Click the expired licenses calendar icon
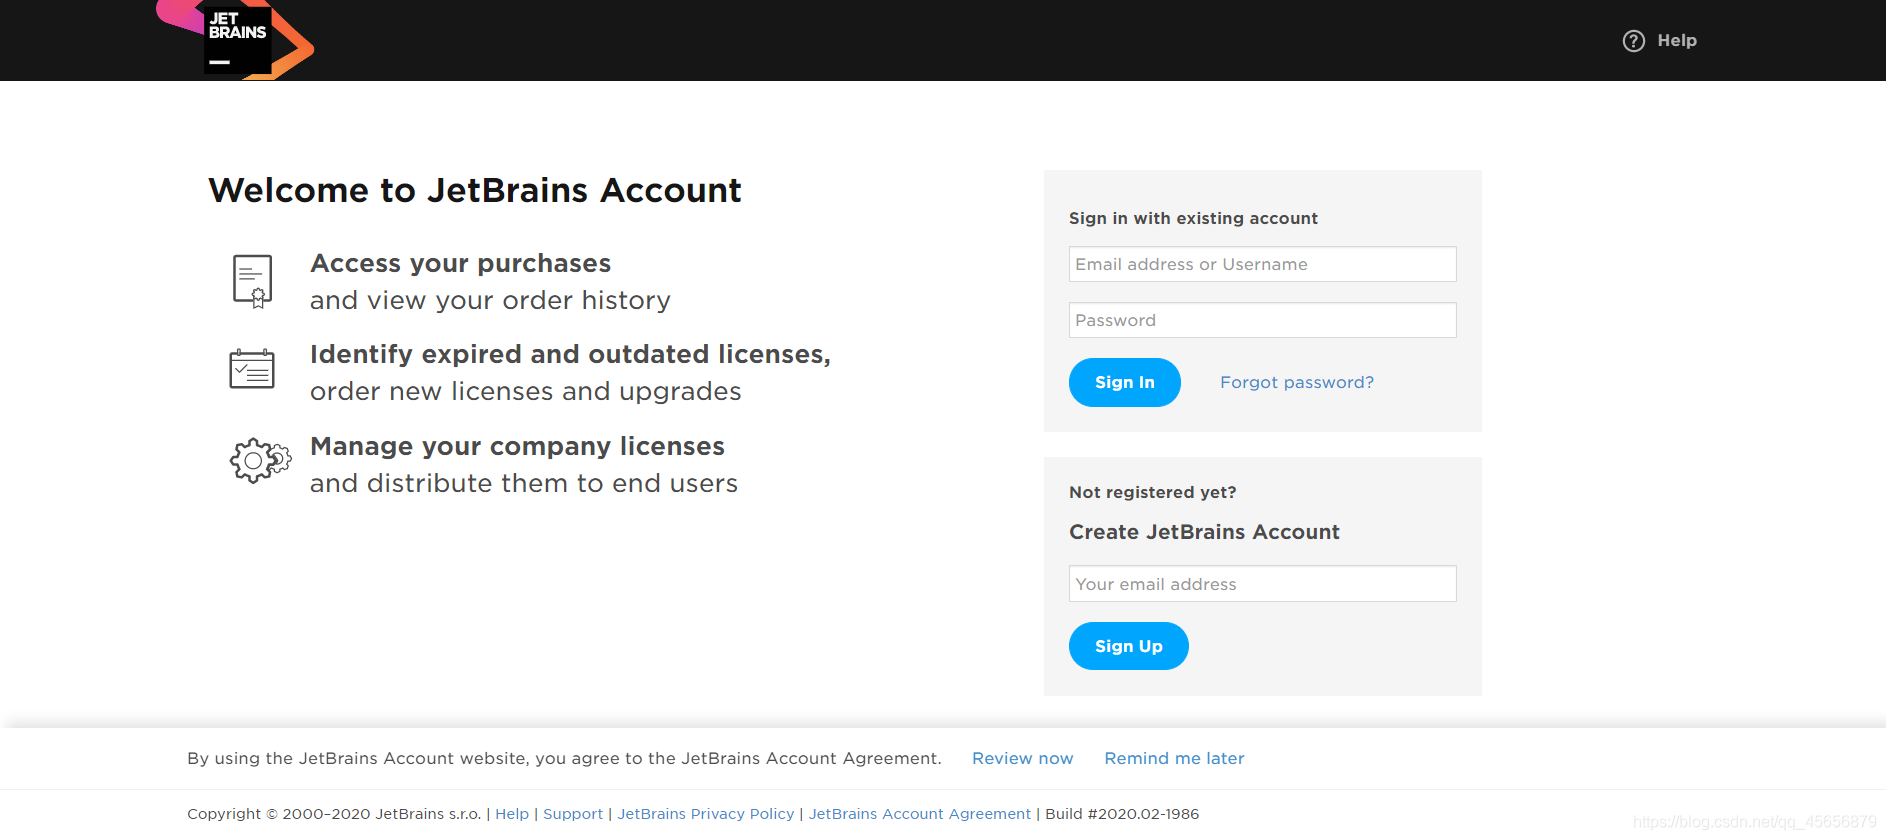This screenshot has height=840, width=1886. 252,369
